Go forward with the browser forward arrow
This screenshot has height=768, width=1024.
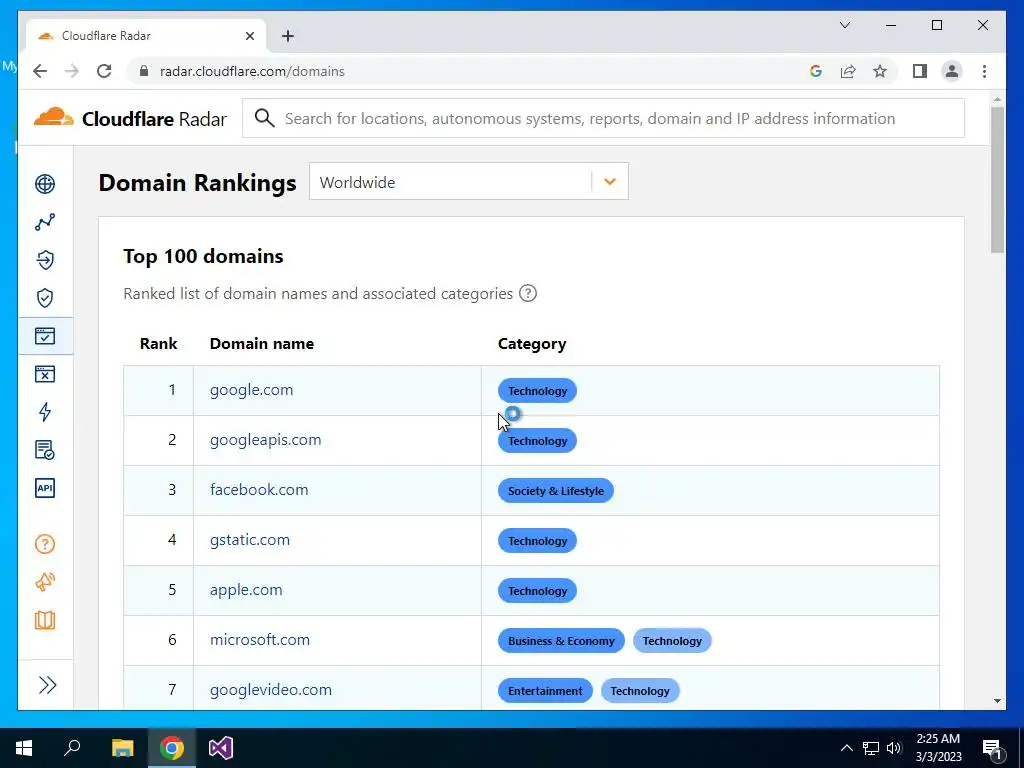pos(72,71)
